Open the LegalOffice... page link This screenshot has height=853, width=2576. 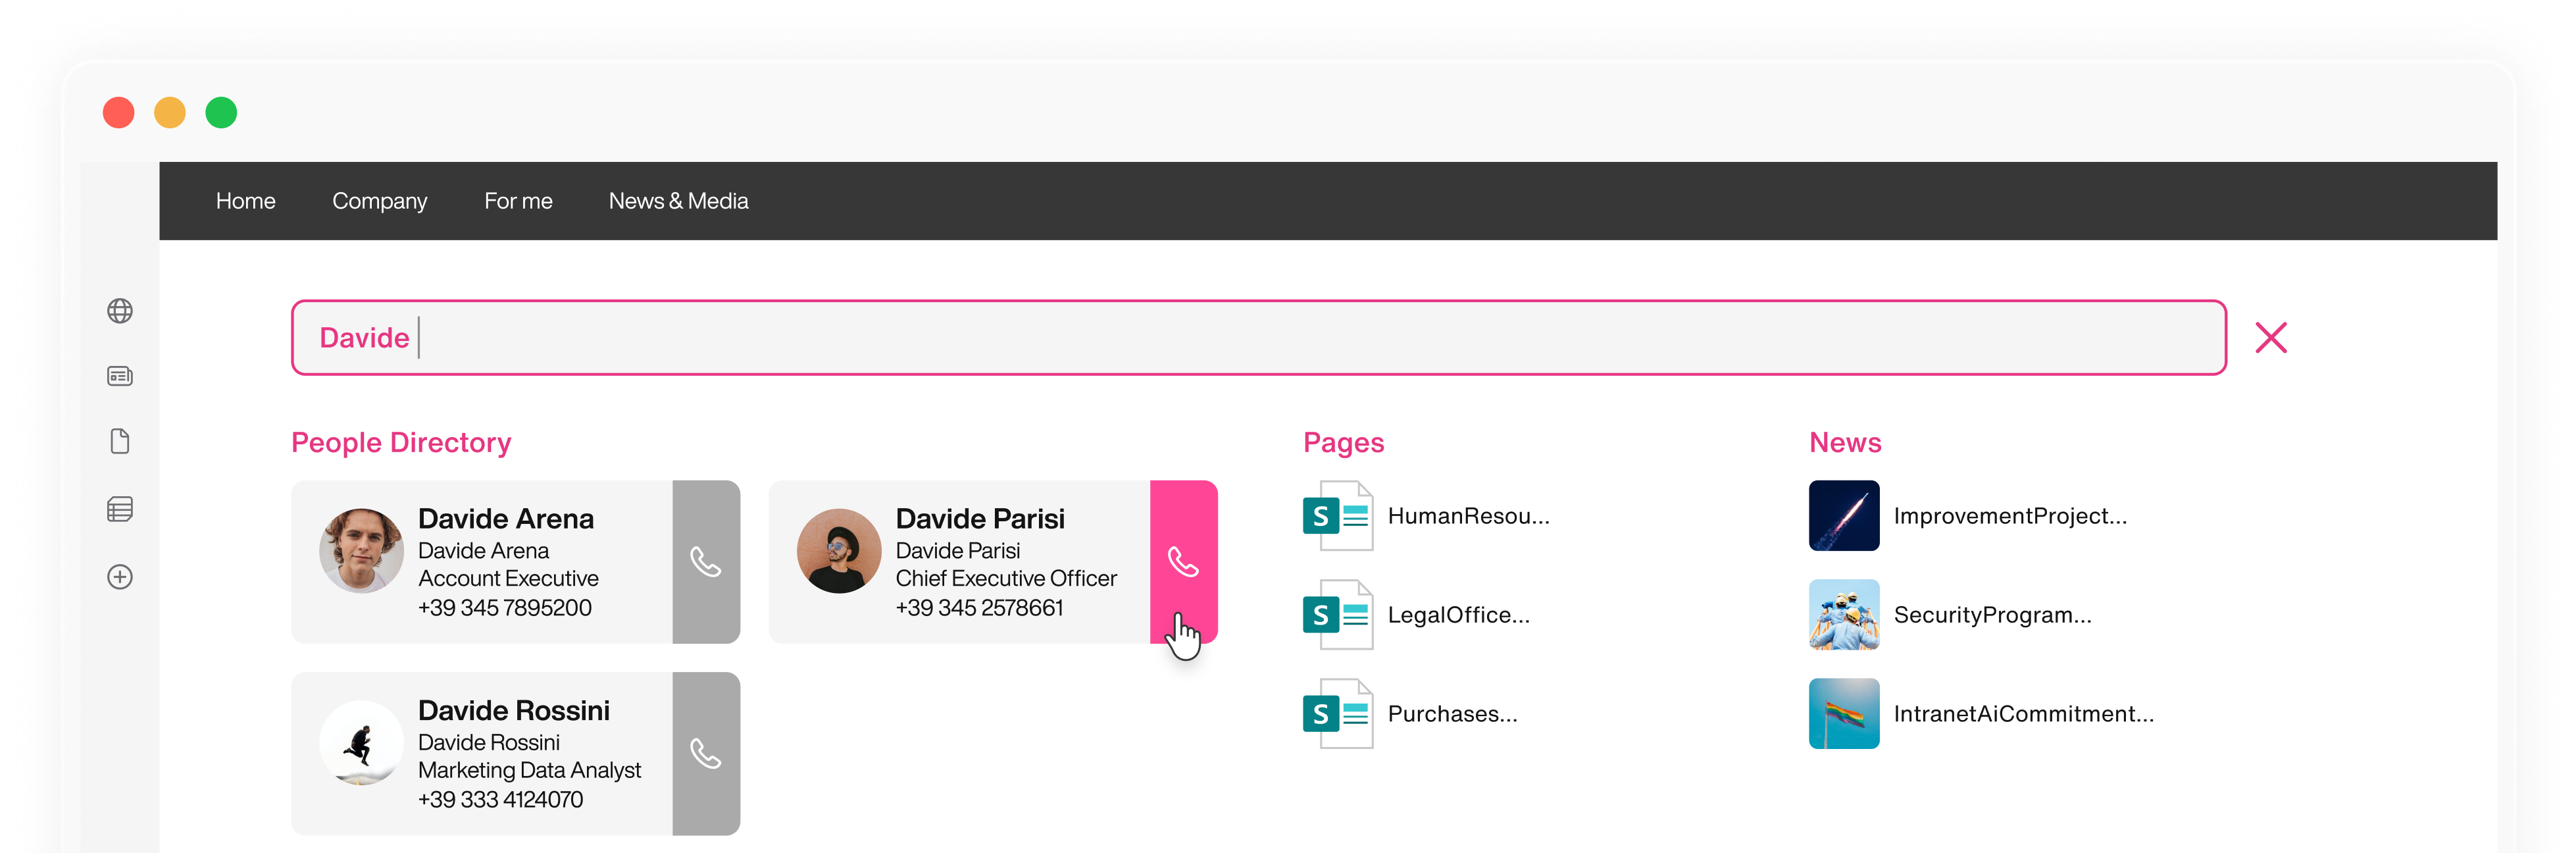[x=1458, y=615]
